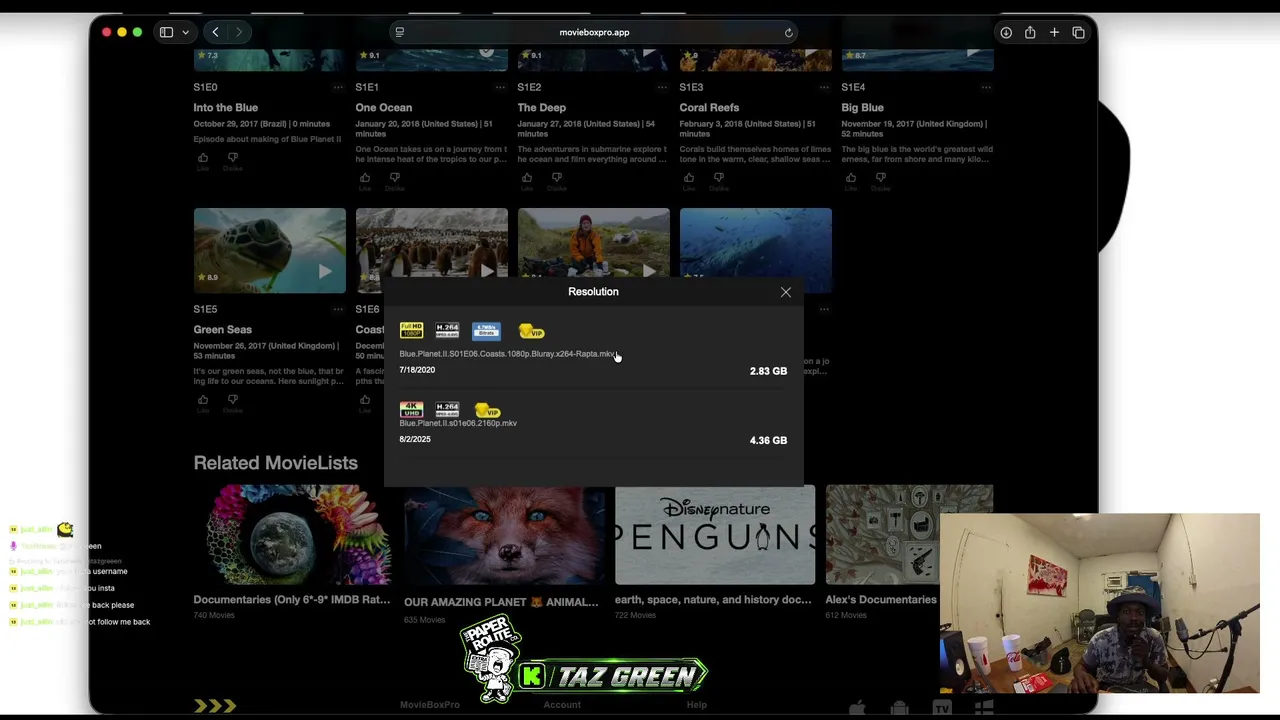Open sidebar tab group dropdown arrow
This screenshot has width=1280, height=720.
(x=185, y=32)
